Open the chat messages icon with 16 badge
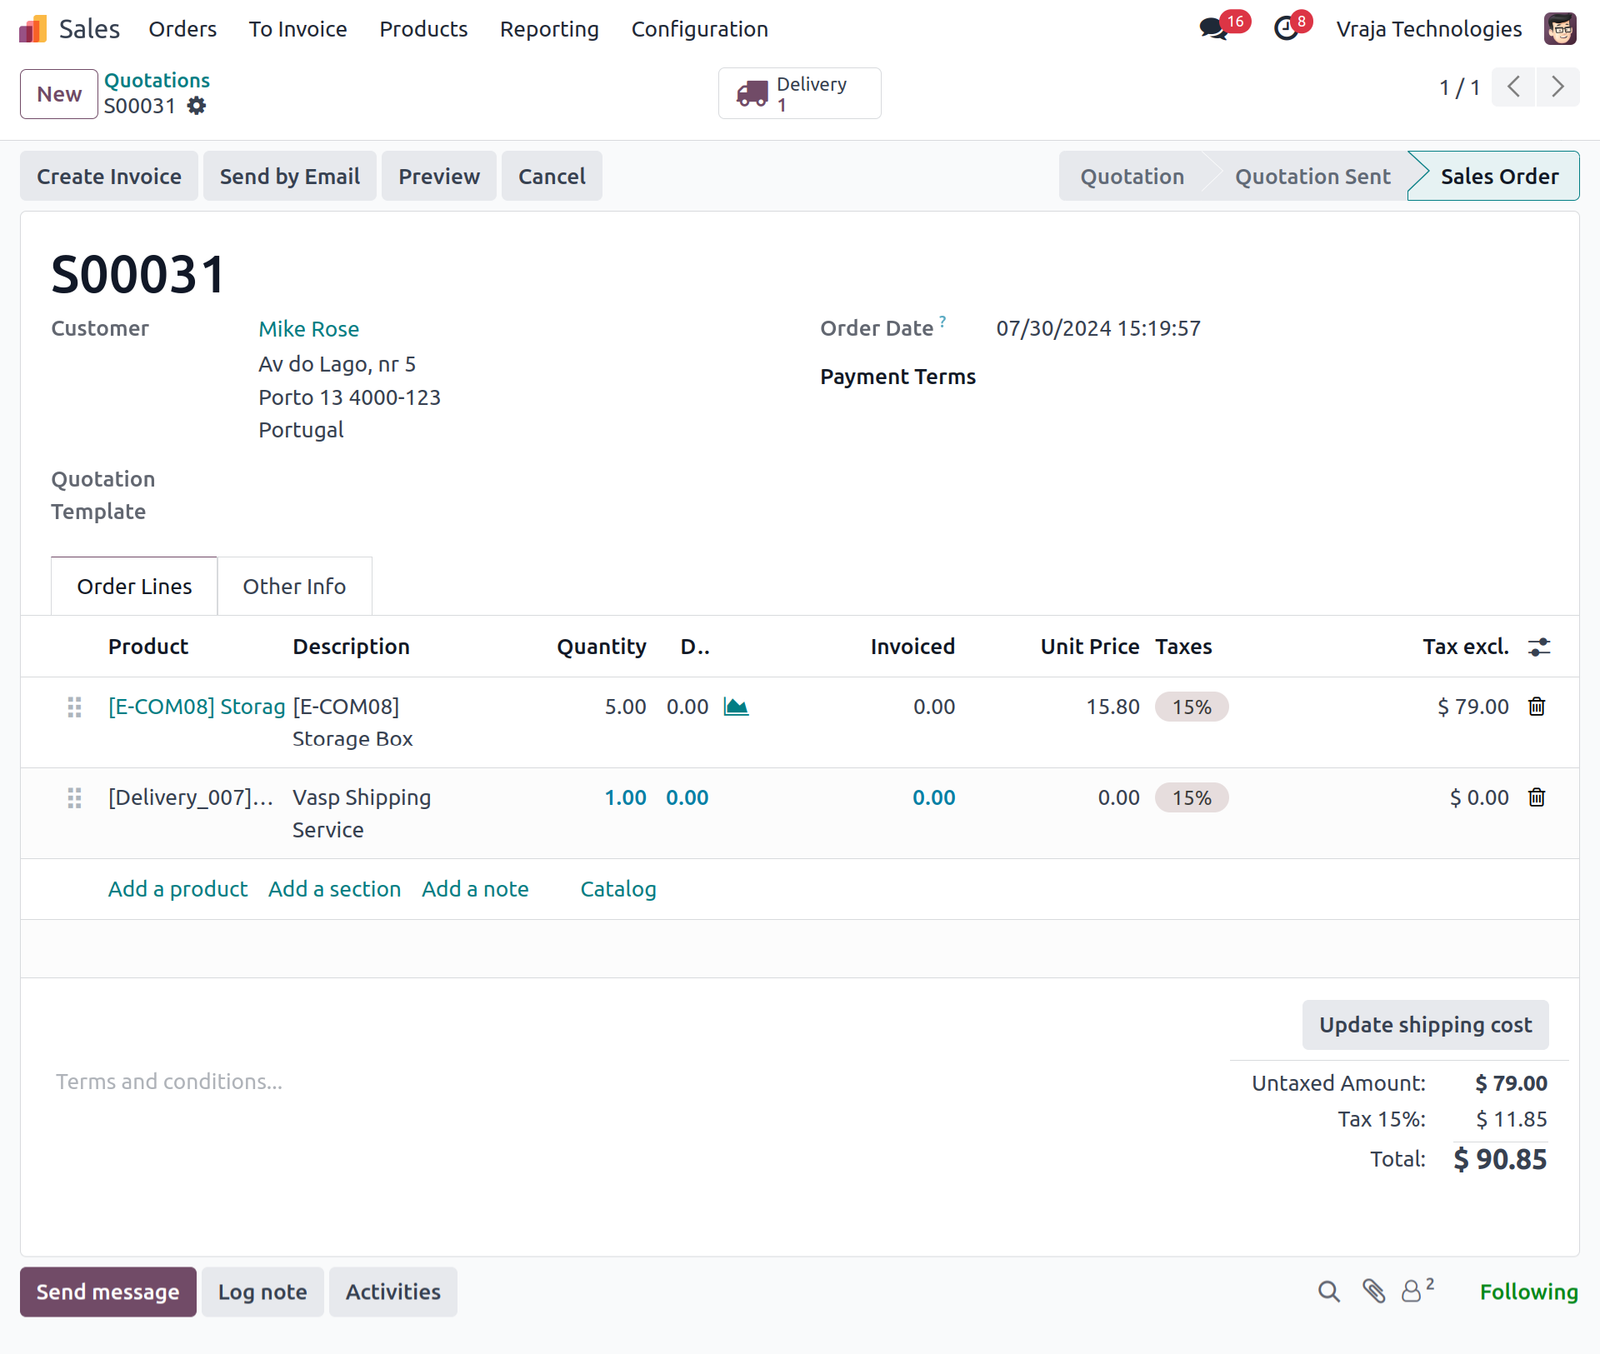The image size is (1600, 1354). 1214,28
